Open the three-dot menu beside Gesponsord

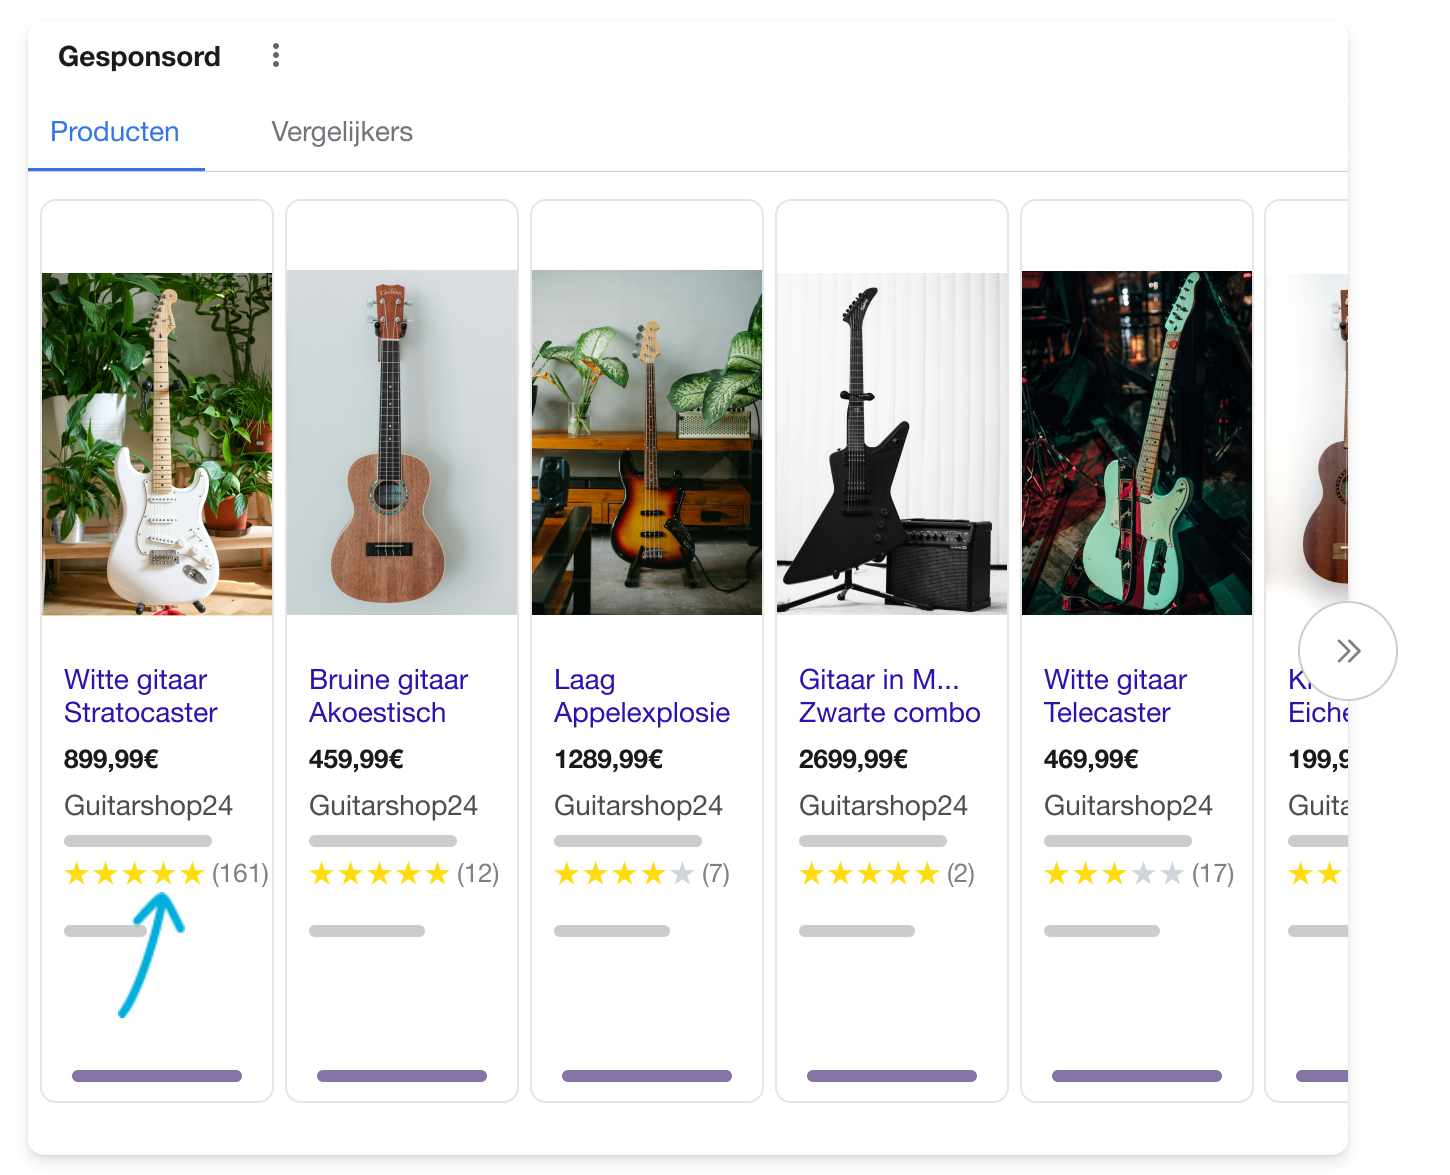276,56
